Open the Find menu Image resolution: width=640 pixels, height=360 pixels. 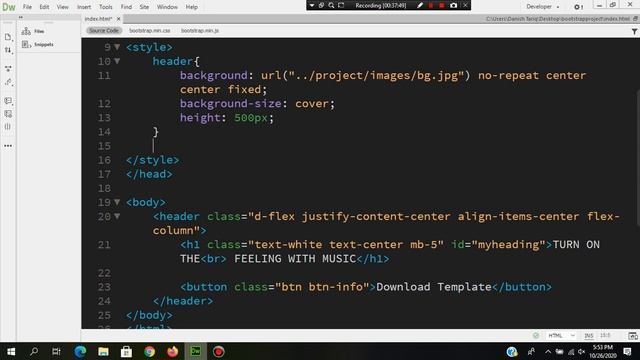click(x=126, y=7)
